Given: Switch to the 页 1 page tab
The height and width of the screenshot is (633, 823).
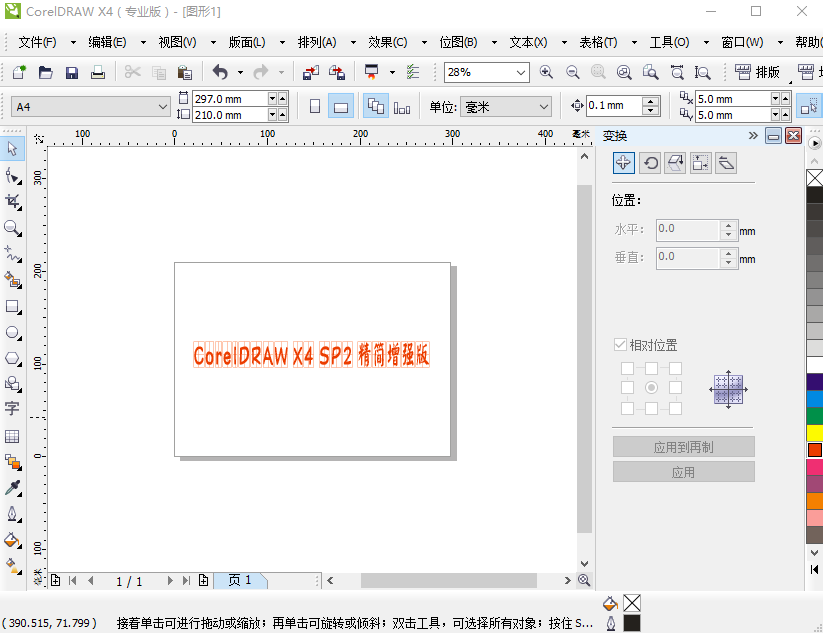Looking at the screenshot, I should tap(240, 580).
